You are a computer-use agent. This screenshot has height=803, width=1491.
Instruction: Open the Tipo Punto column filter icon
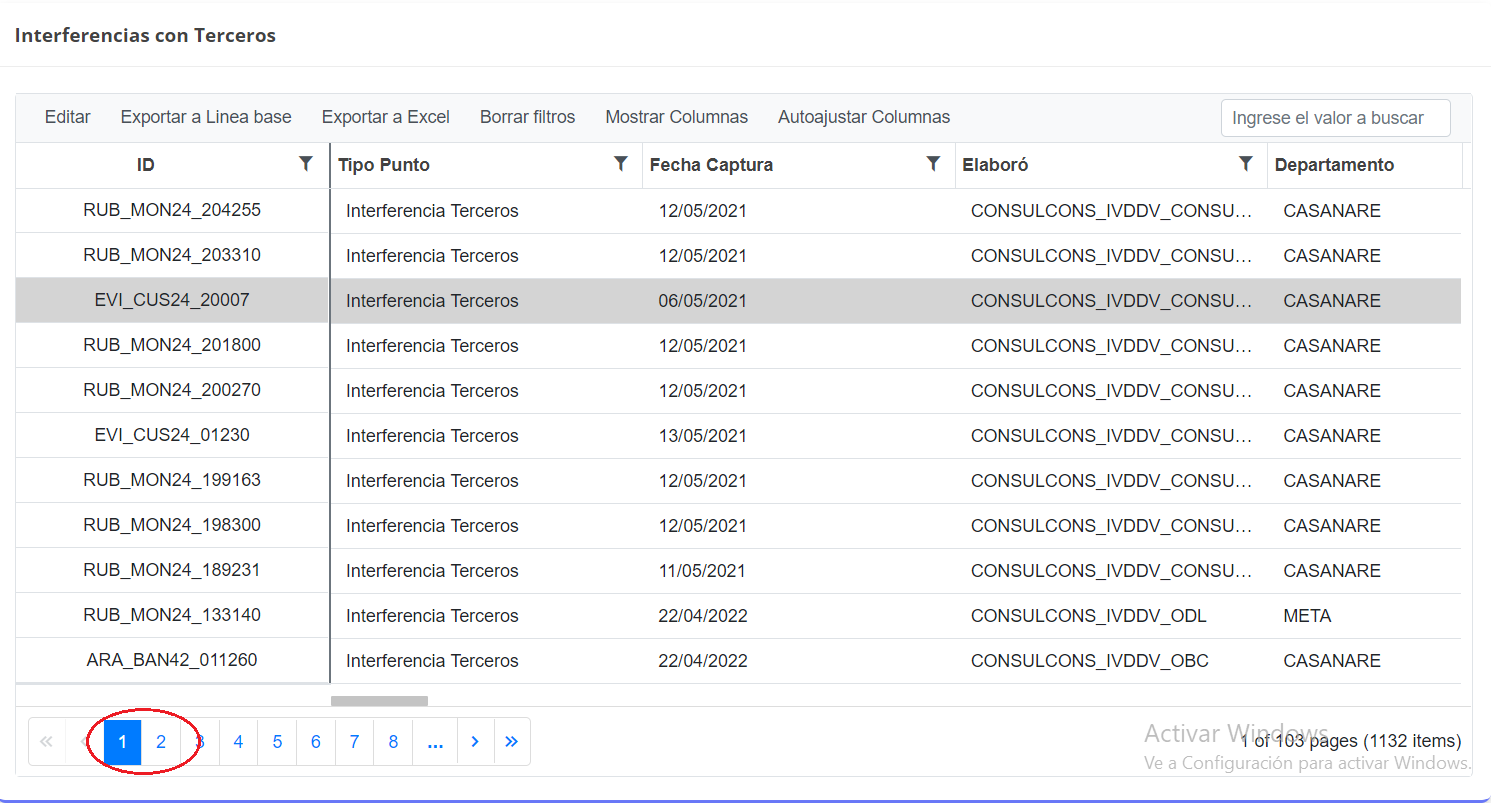coord(620,164)
